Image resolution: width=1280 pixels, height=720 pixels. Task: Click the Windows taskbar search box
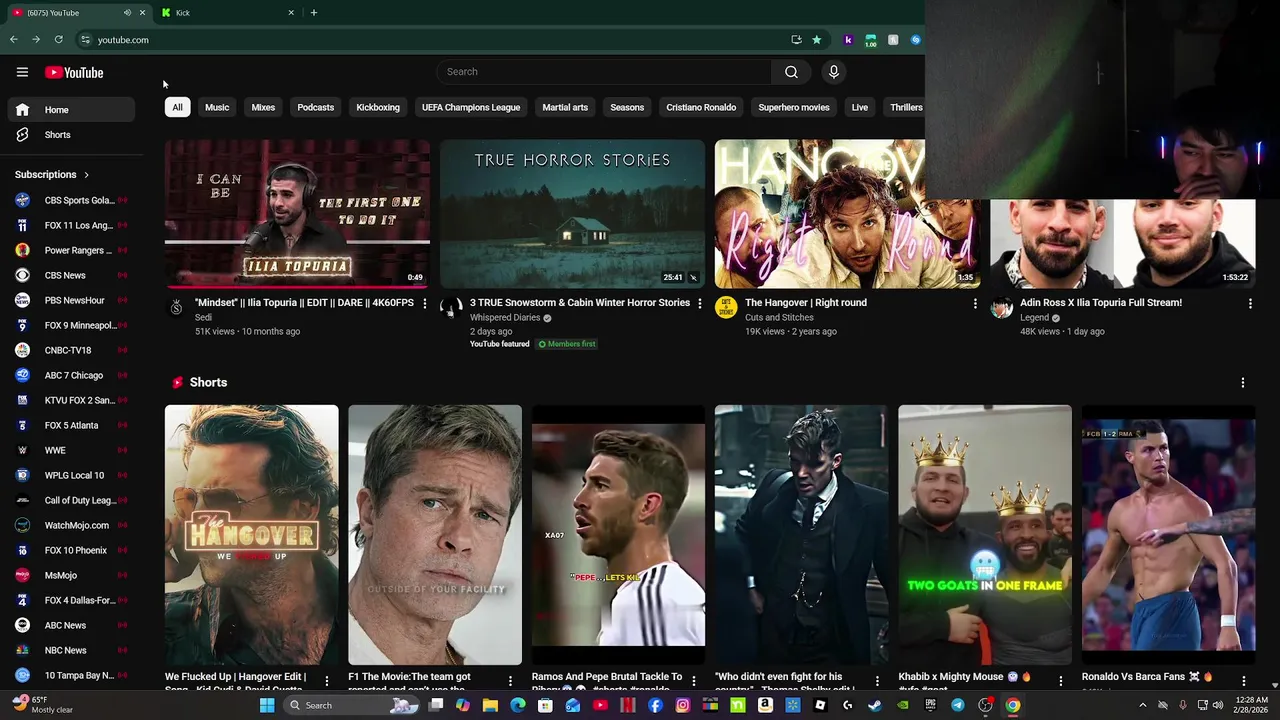click(350, 705)
